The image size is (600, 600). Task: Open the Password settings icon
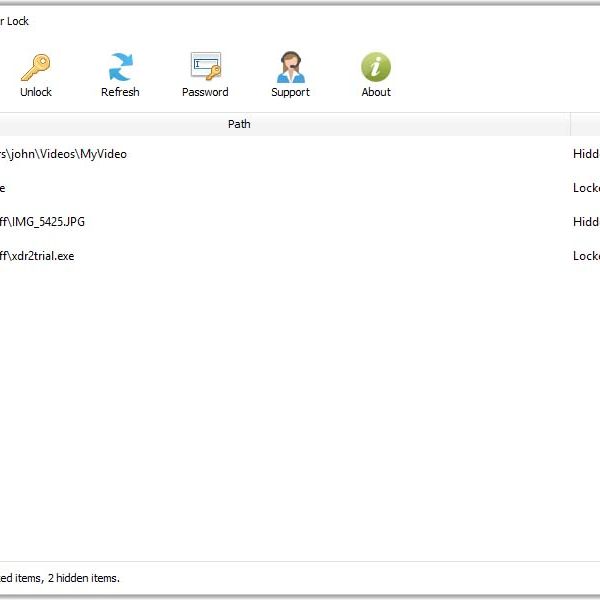[x=206, y=66]
